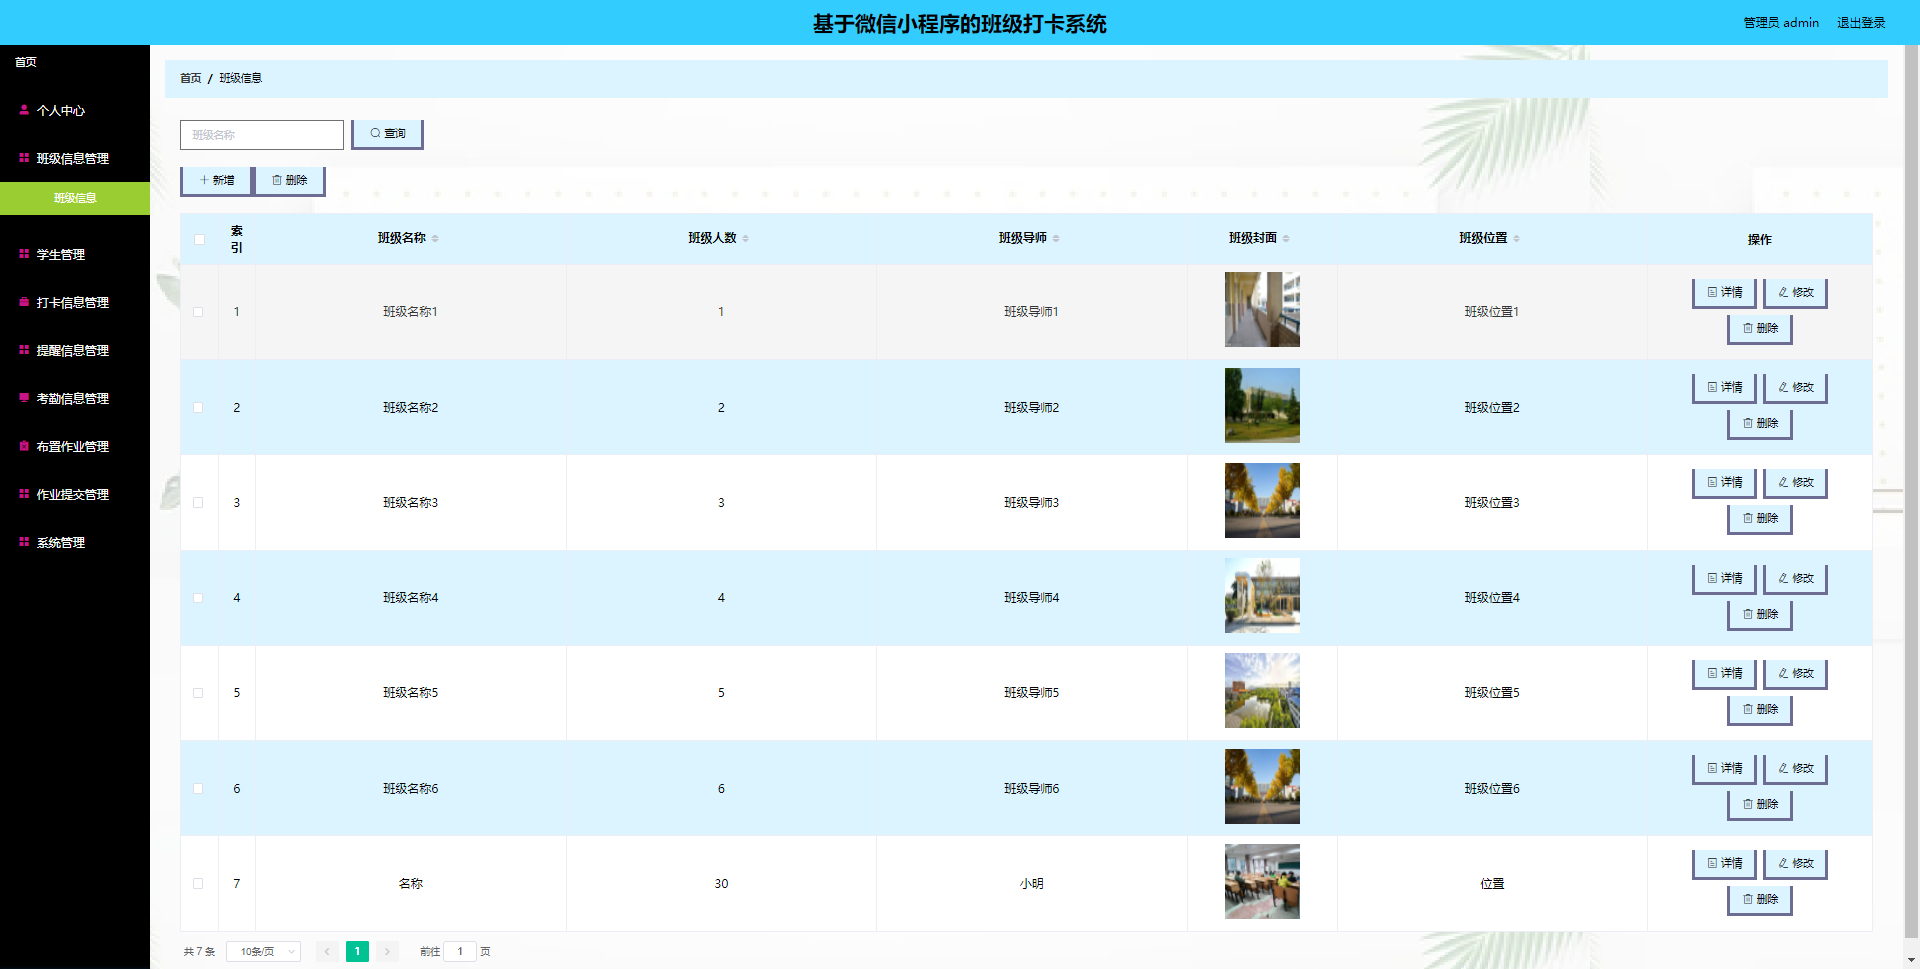Open 布置作业管理 management section
The image size is (1920, 969).
[x=72, y=446]
